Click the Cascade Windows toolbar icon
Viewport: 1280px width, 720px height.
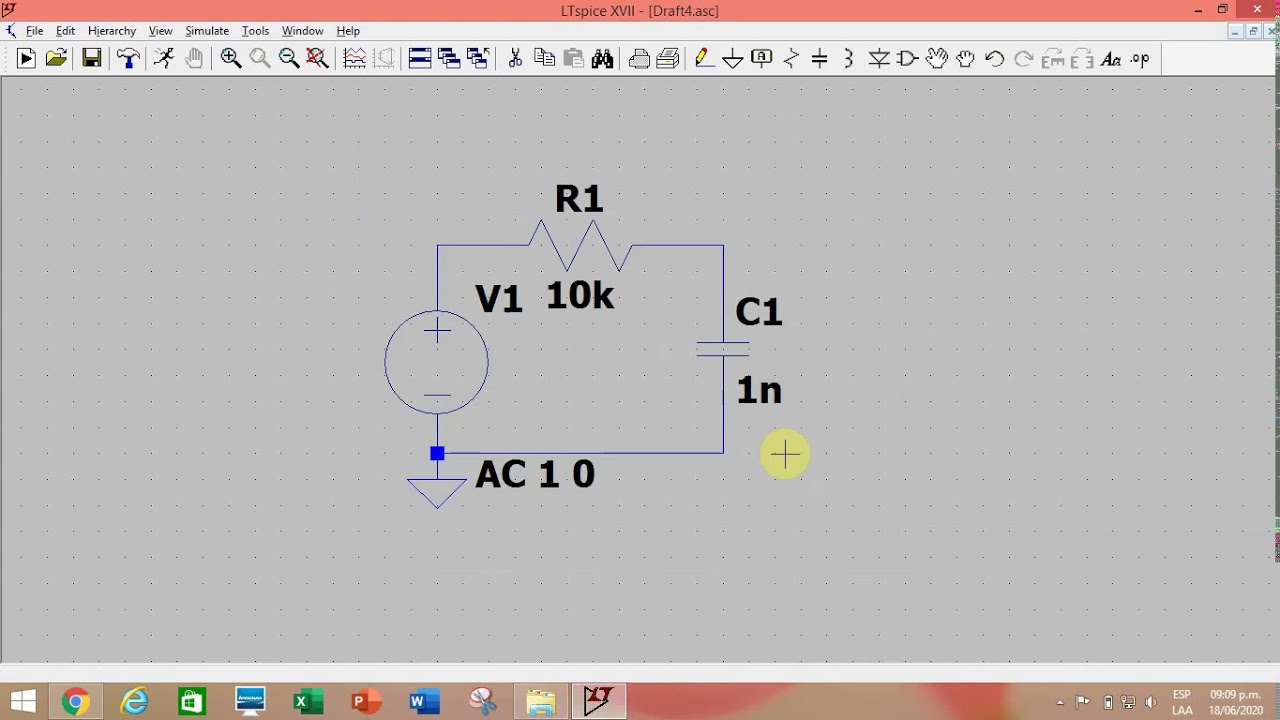[x=449, y=59]
